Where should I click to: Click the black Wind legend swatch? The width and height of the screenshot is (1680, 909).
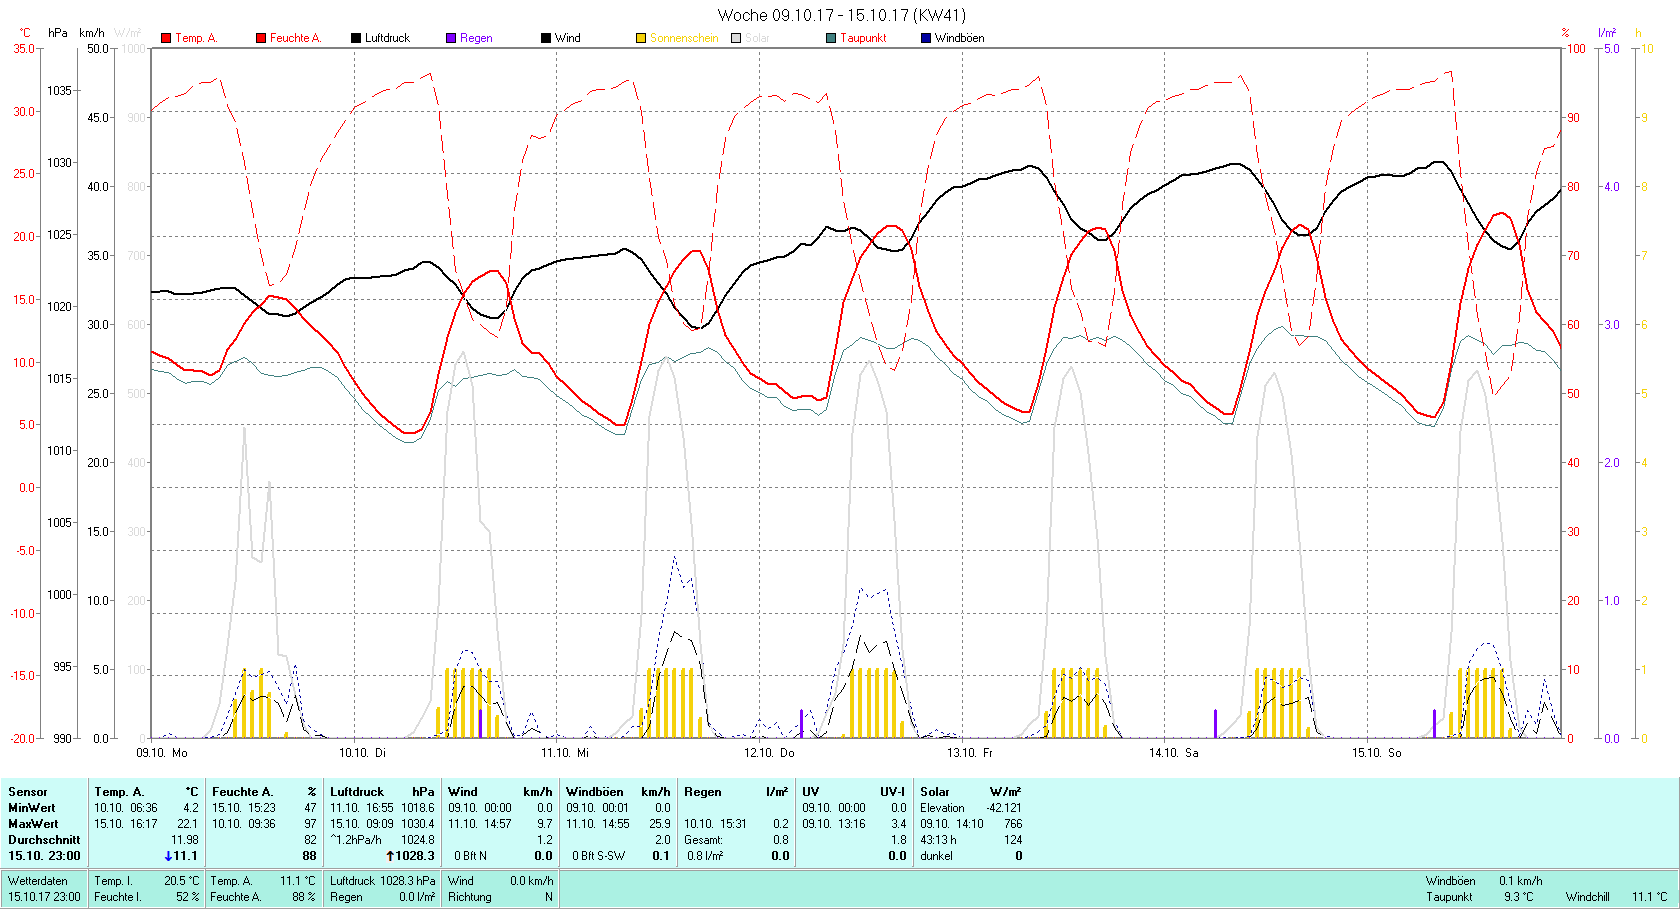tap(546, 38)
